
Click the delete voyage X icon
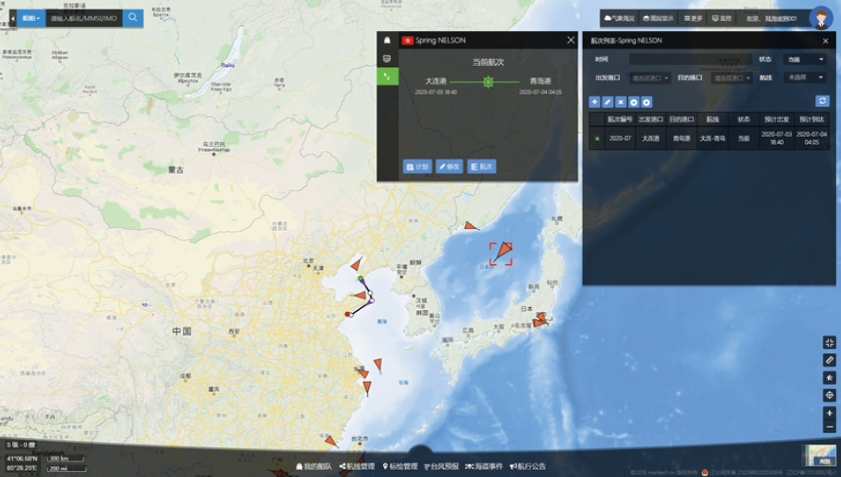point(620,102)
